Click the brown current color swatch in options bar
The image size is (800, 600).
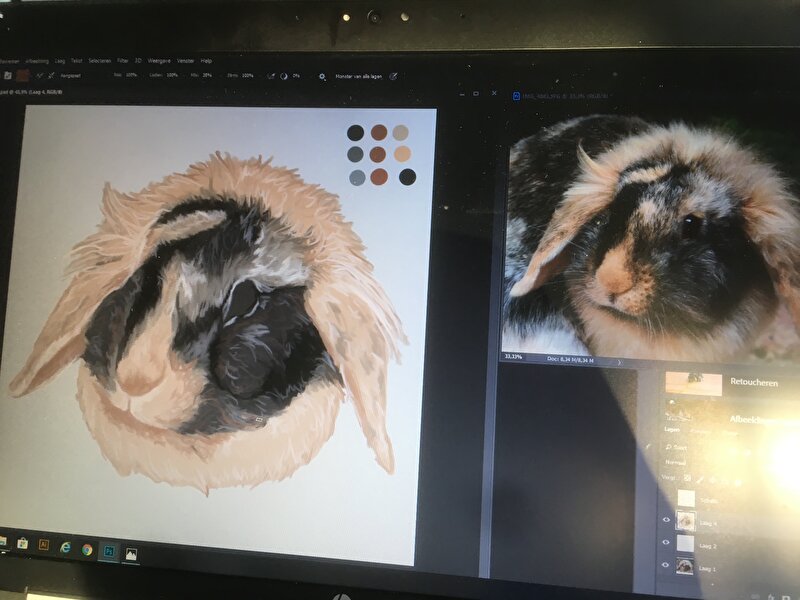(22, 76)
